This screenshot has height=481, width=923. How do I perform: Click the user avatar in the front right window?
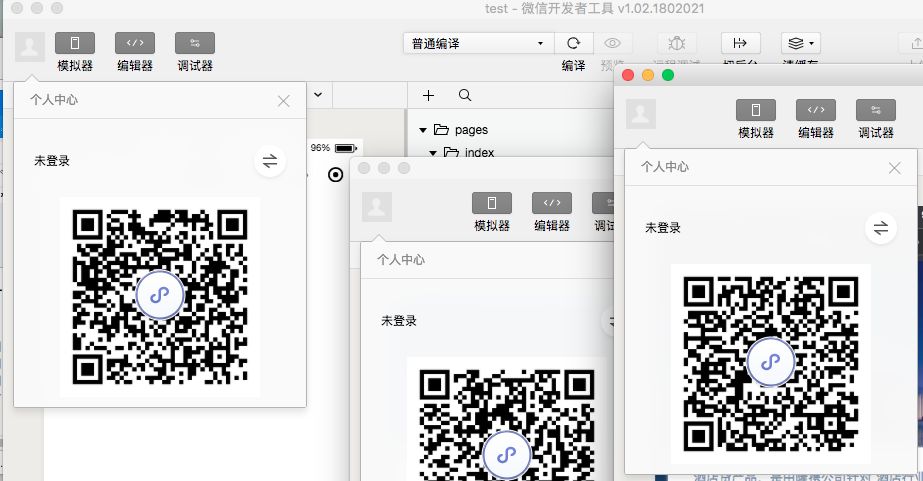coord(640,114)
